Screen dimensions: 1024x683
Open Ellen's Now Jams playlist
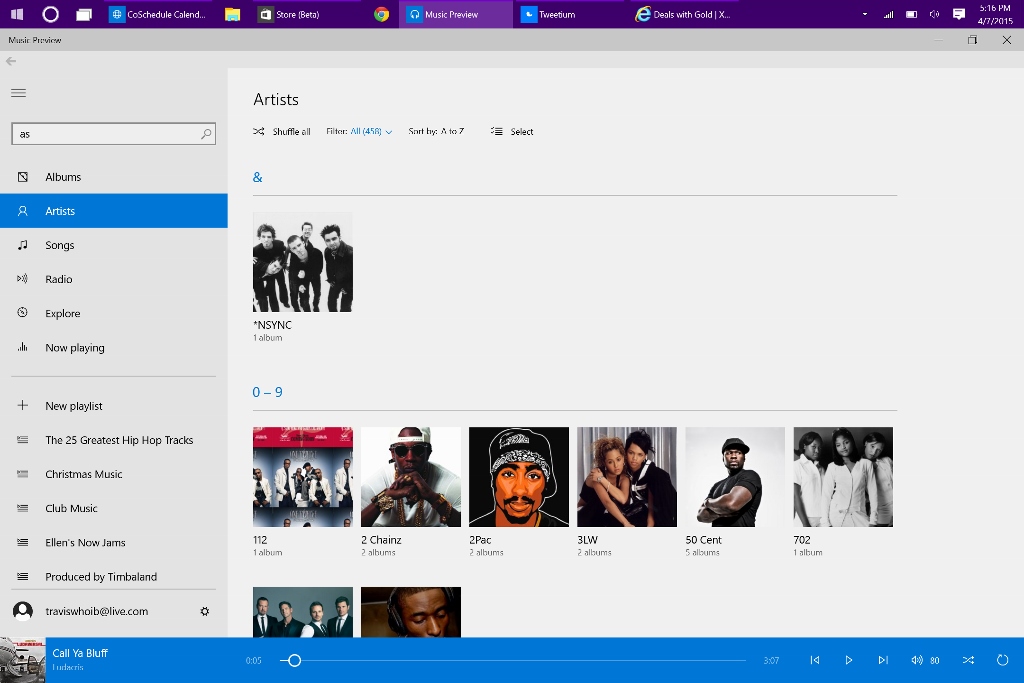coord(114,543)
